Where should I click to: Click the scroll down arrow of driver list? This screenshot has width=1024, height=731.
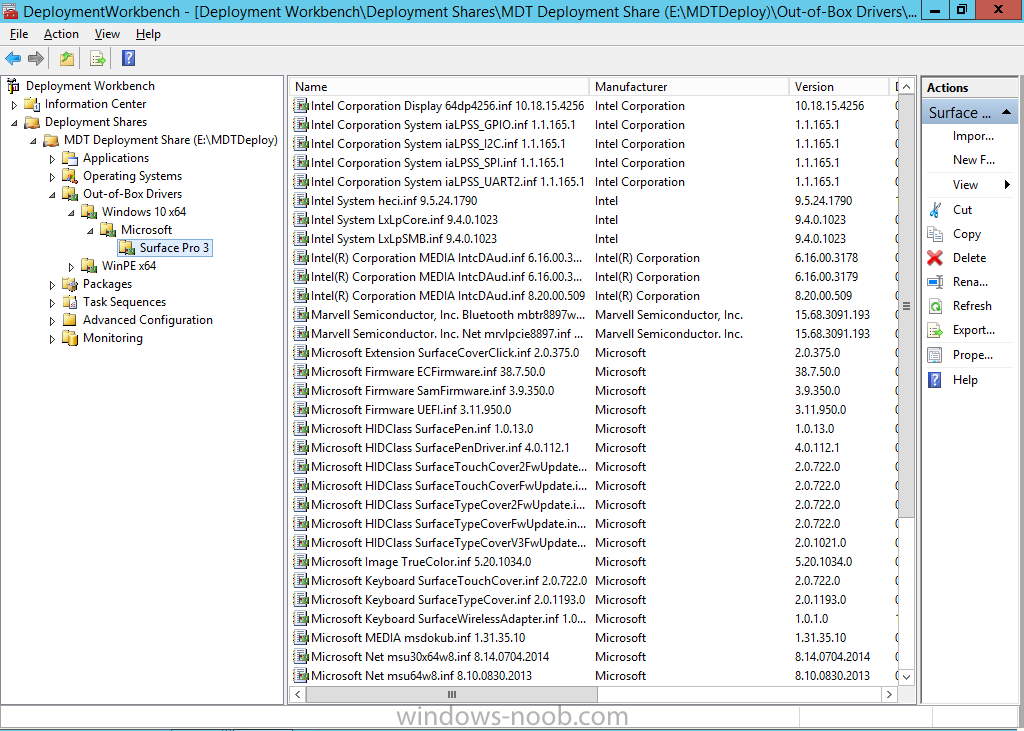906,677
